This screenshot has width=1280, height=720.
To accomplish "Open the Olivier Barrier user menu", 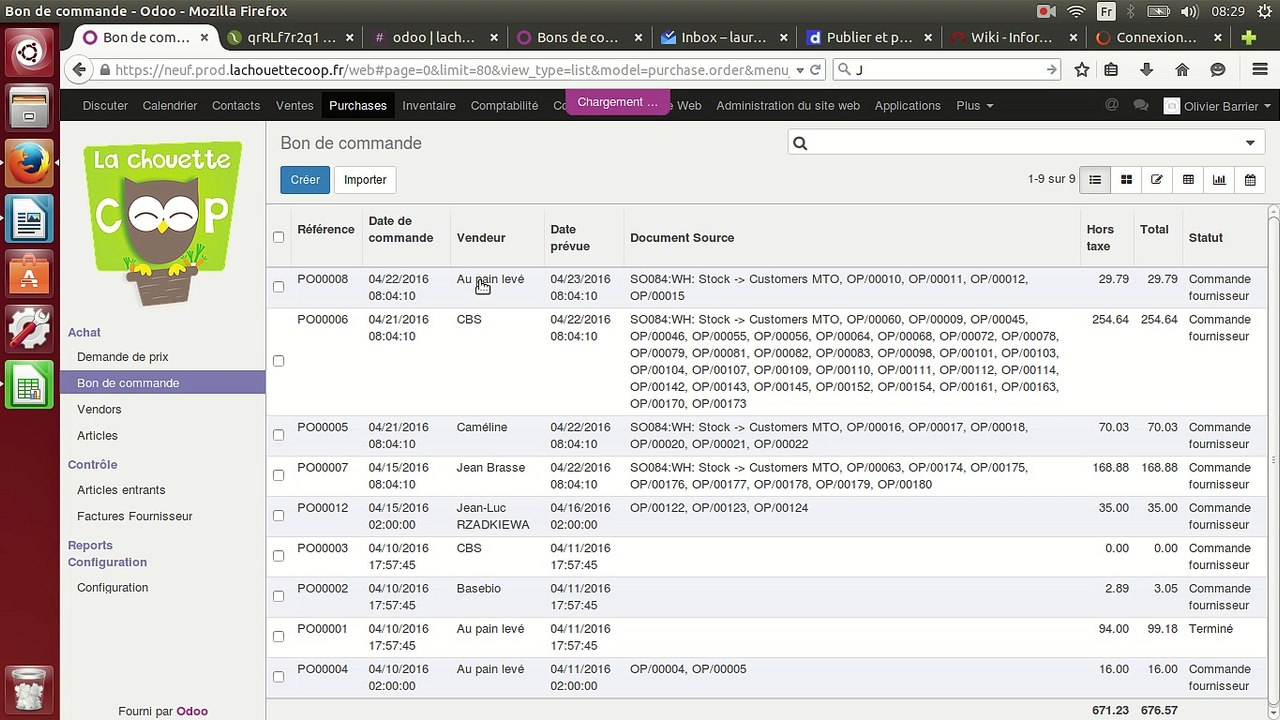I will tap(1218, 106).
